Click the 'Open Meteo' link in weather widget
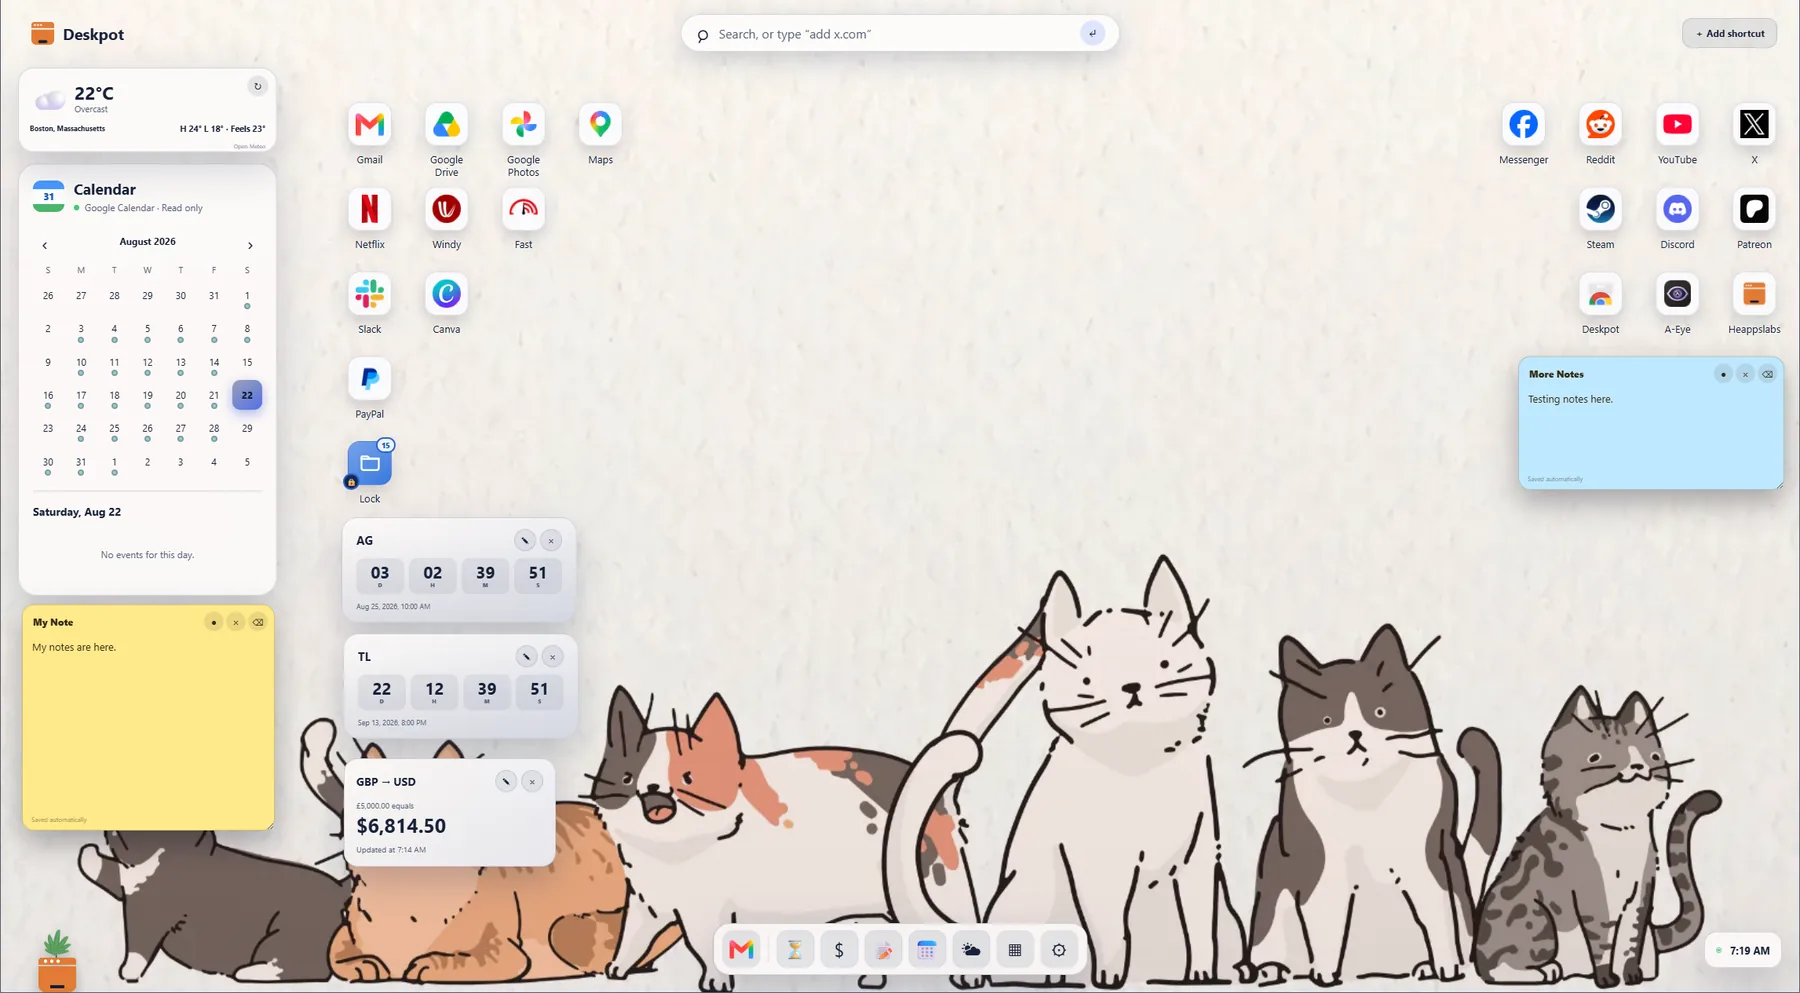The width and height of the screenshot is (1800, 993). click(x=249, y=146)
